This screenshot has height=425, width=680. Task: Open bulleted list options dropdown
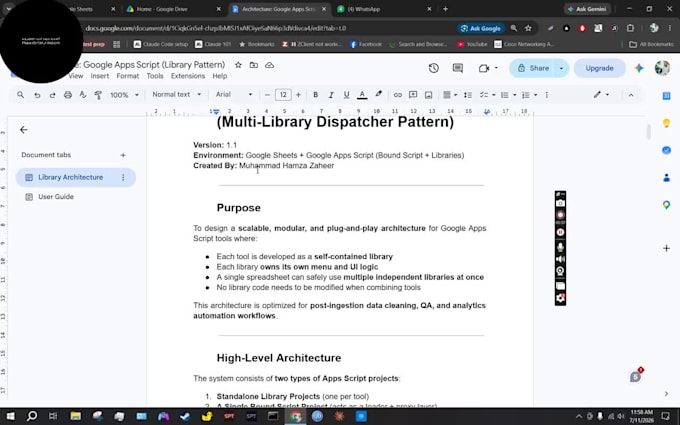coord(515,95)
